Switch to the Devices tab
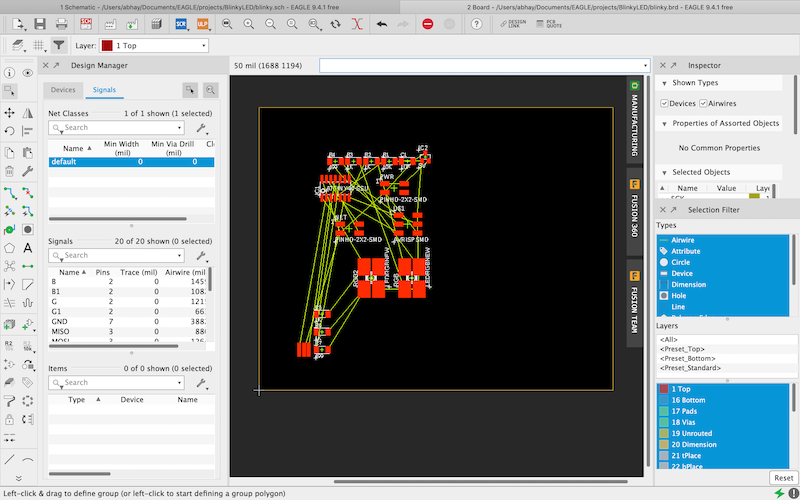Image resolution: width=800 pixels, height=500 pixels. [63, 90]
